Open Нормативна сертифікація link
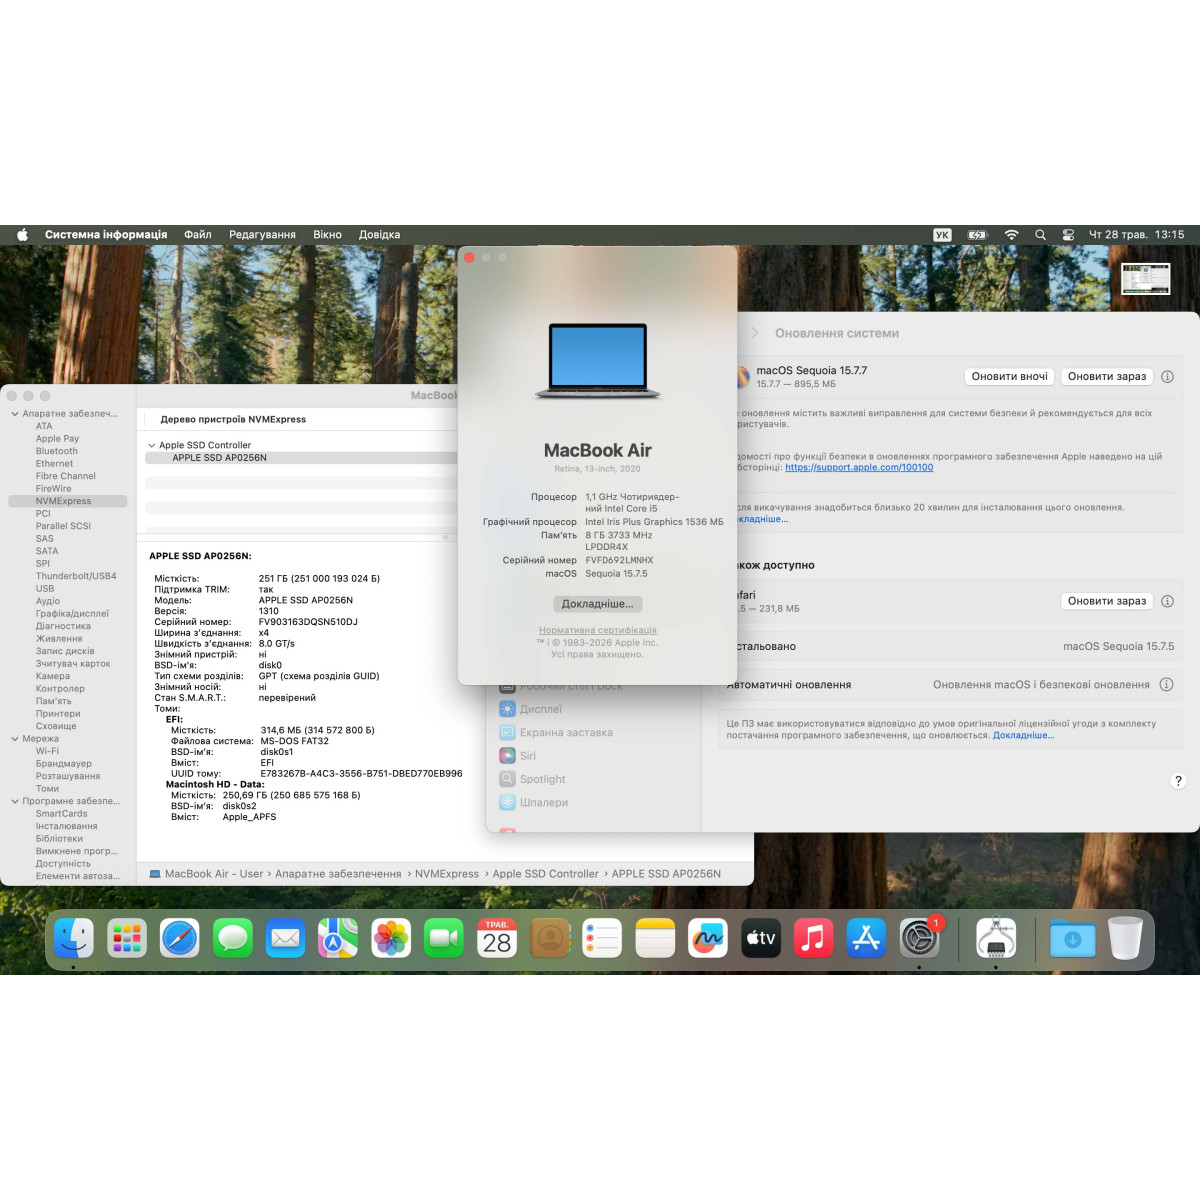1200x1200 pixels. click(598, 630)
